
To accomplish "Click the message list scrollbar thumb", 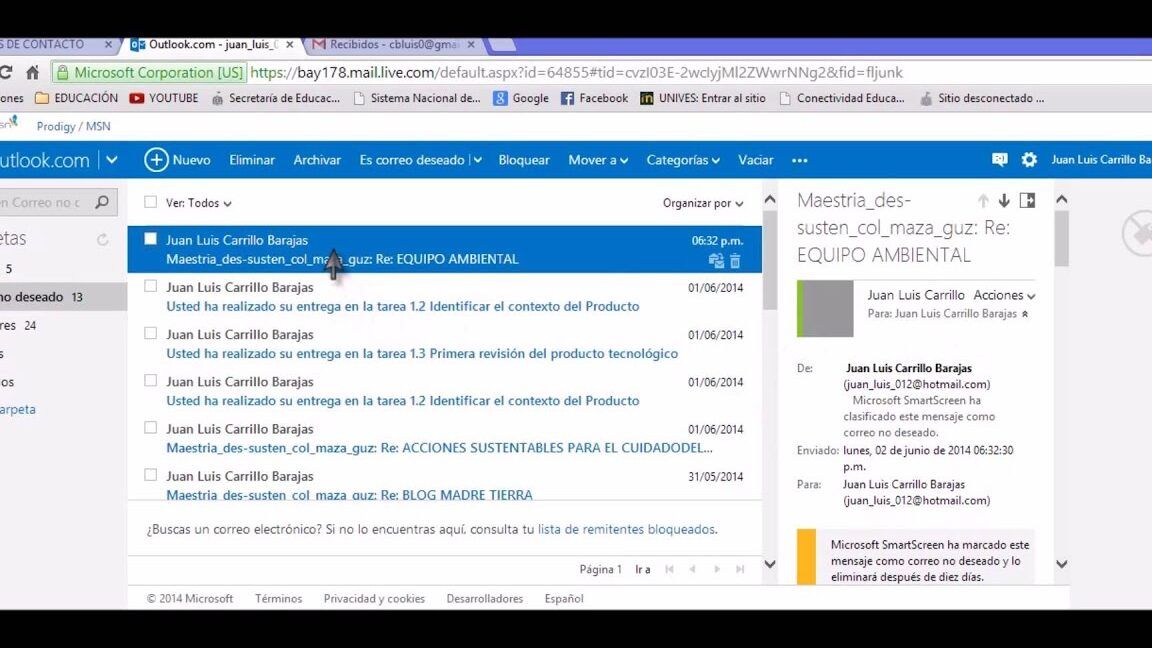I will click(x=769, y=261).
